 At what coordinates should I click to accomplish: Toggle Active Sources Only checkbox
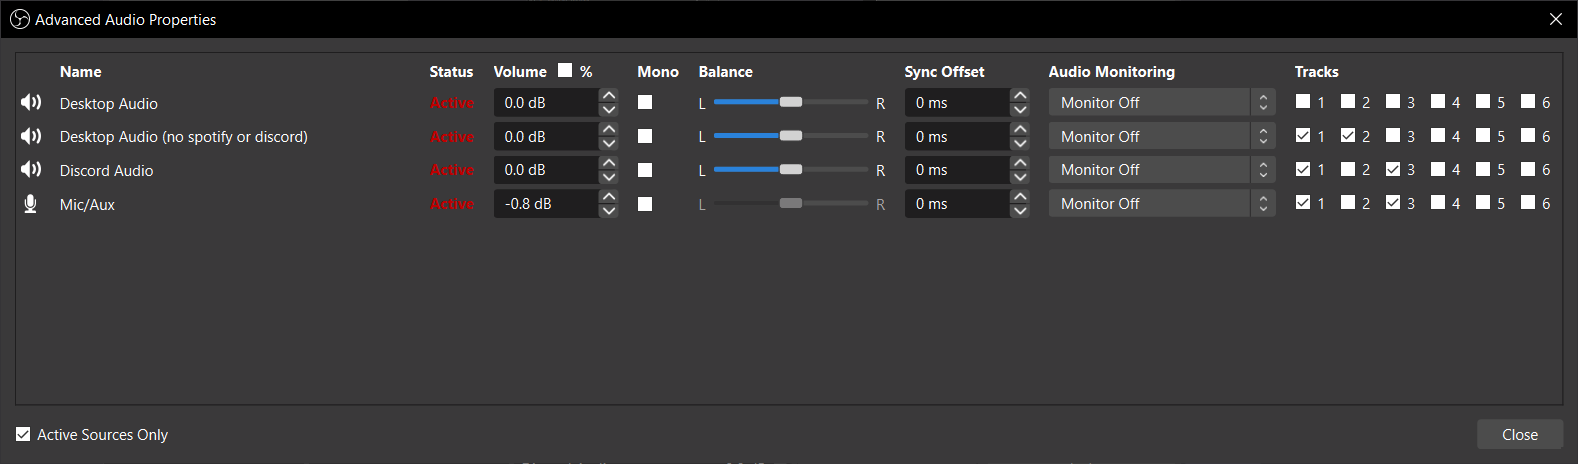[23, 434]
